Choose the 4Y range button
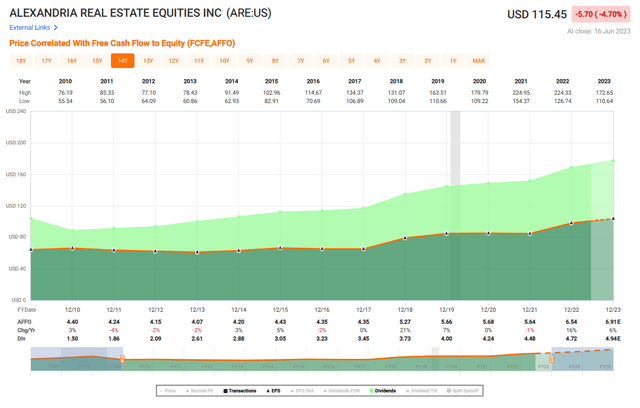Viewport: 640px width, 408px height. [x=377, y=61]
